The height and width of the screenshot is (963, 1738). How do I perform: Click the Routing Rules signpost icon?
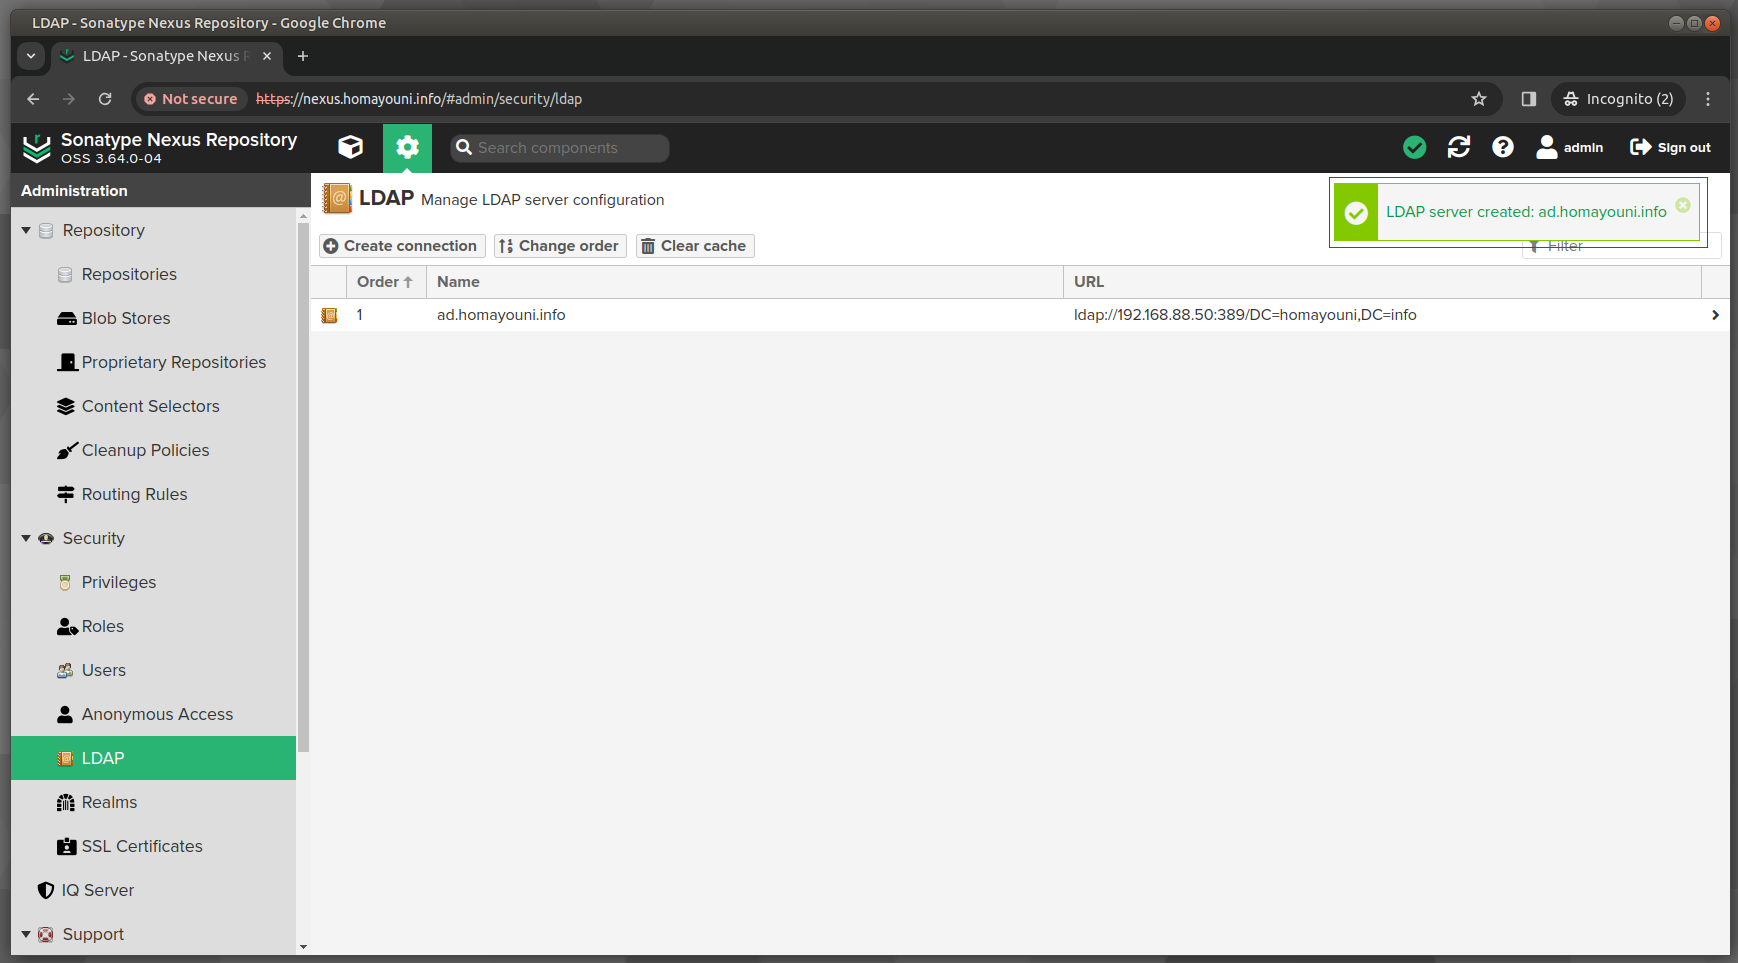point(66,494)
